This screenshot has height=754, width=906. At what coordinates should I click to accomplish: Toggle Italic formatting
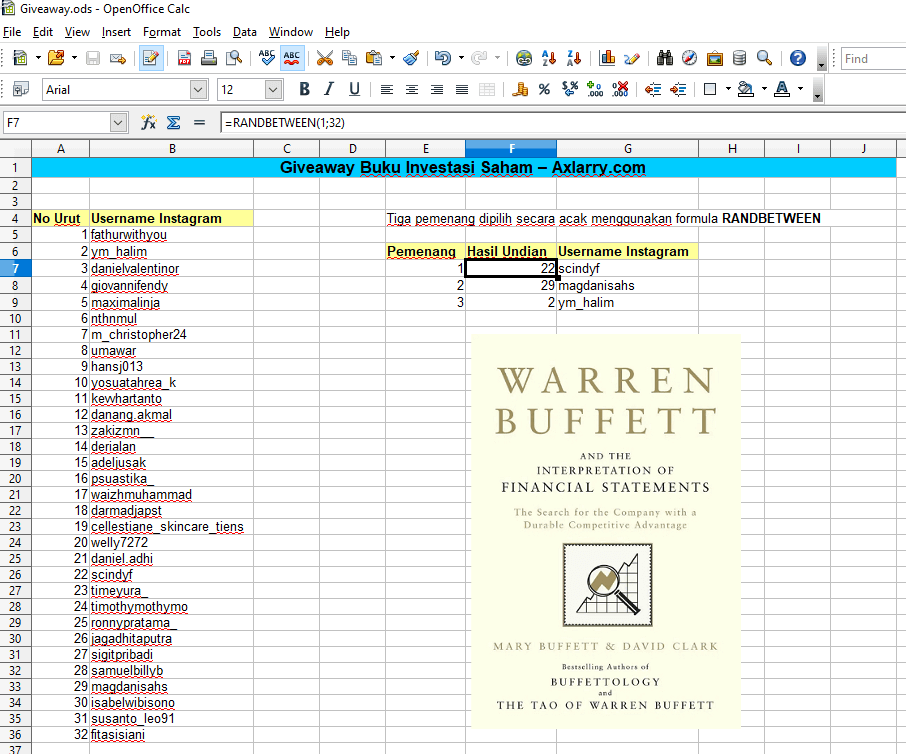329,90
